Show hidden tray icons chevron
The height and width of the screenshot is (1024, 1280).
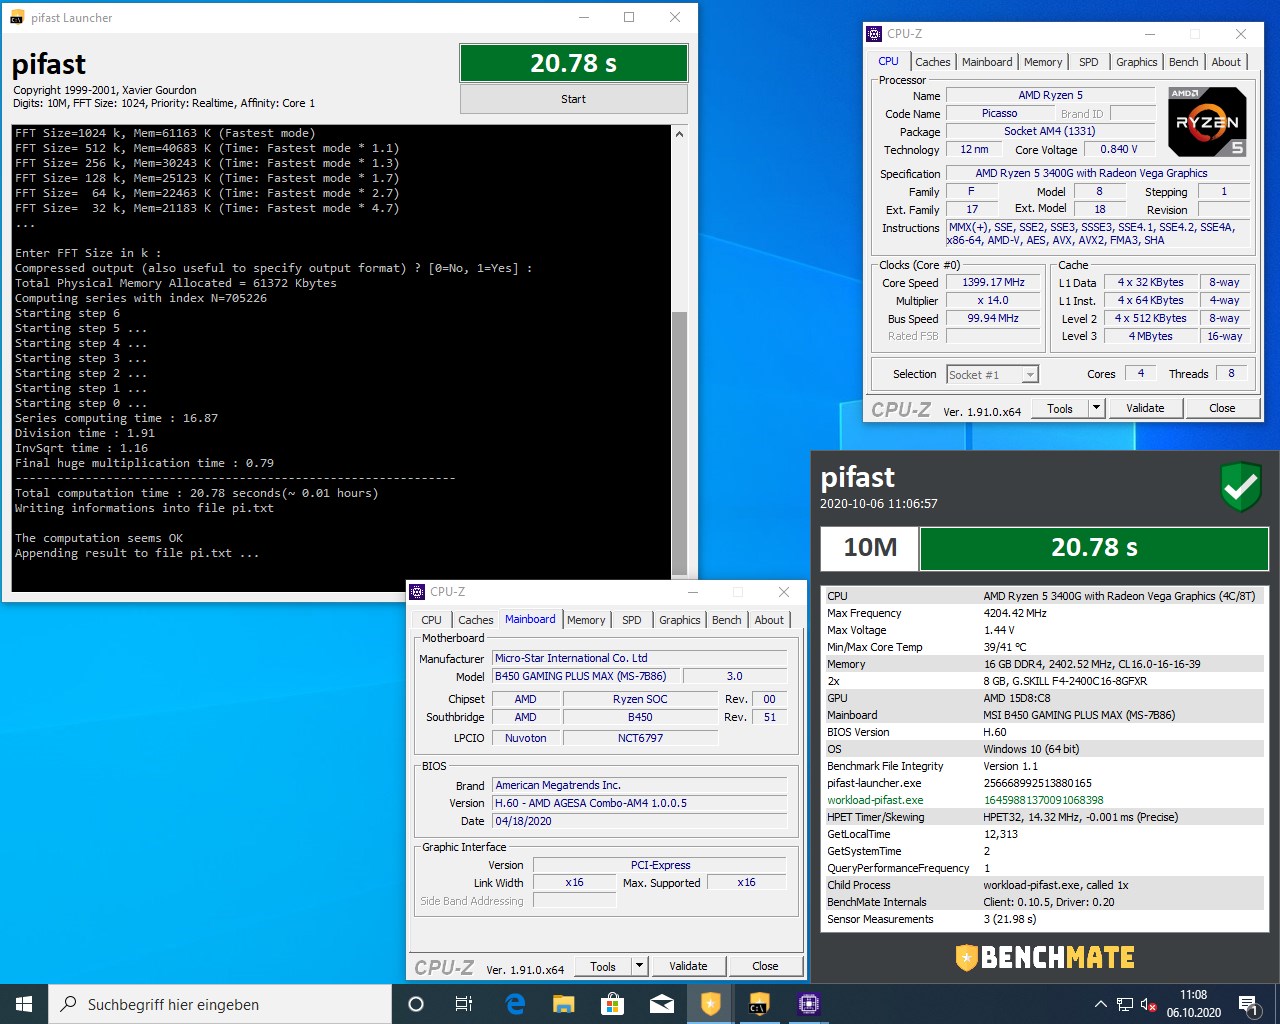pyautogui.click(x=1101, y=1004)
